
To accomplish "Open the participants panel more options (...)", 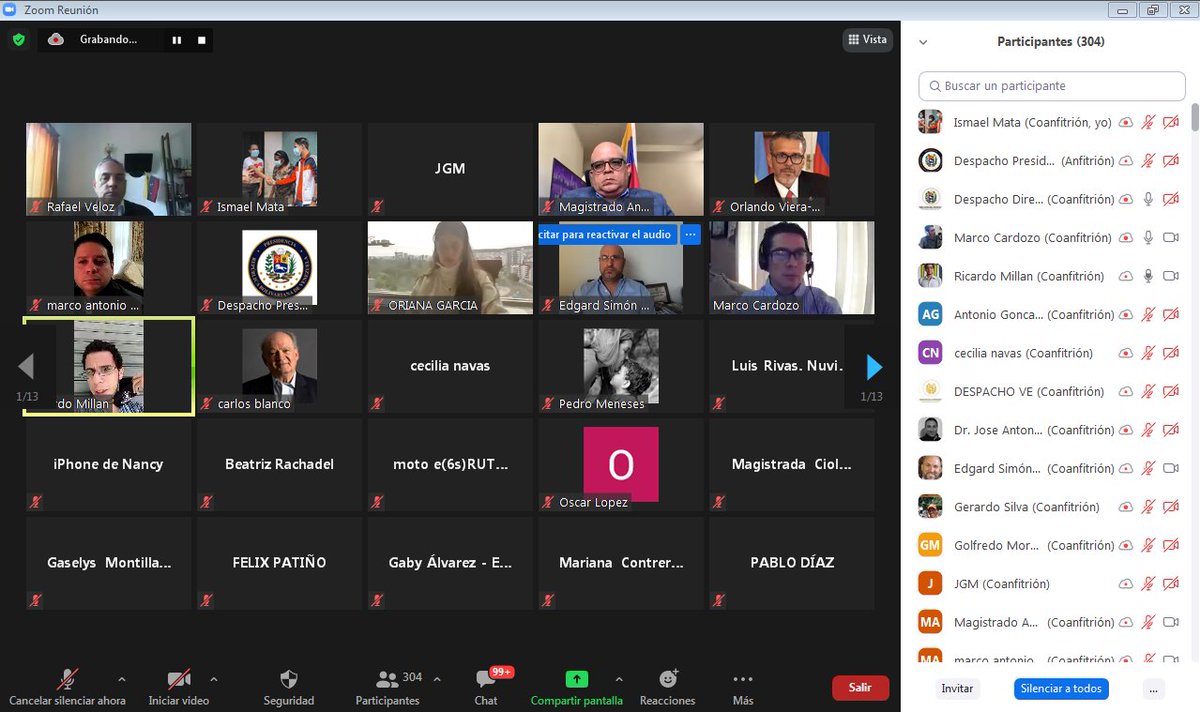I will tap(1154, 689).
